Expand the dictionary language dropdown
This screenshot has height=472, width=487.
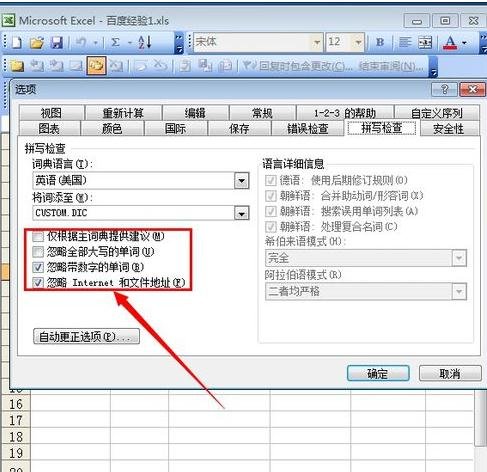click(242, 181)
